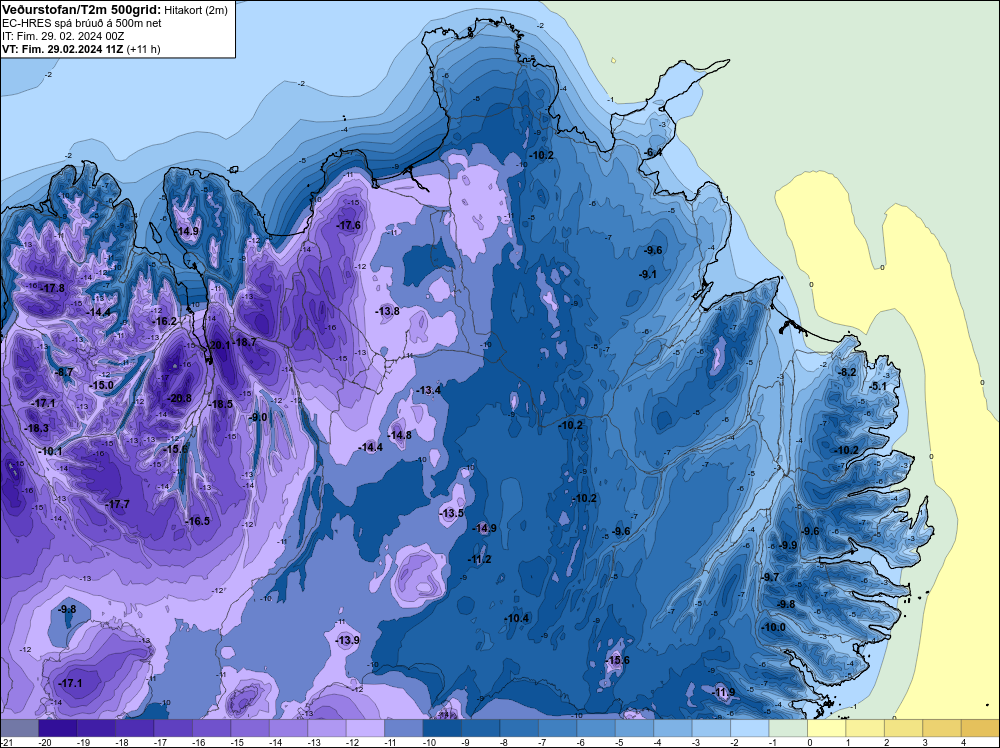Click the -13.5 temperature label
This screenshot has width=1000, height=748.
point(452,513)
